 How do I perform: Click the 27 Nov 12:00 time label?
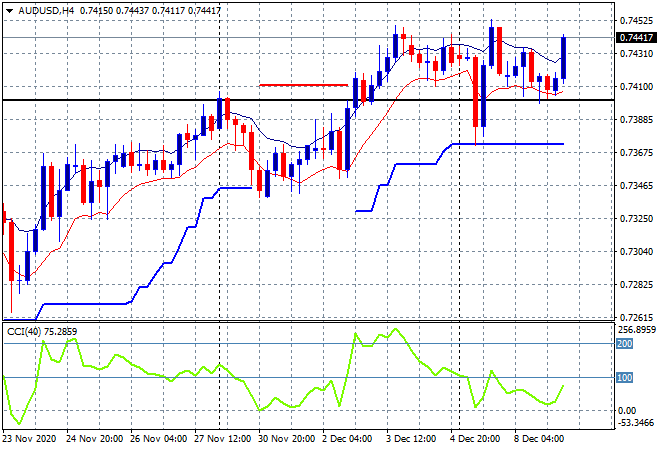point(223,439)
